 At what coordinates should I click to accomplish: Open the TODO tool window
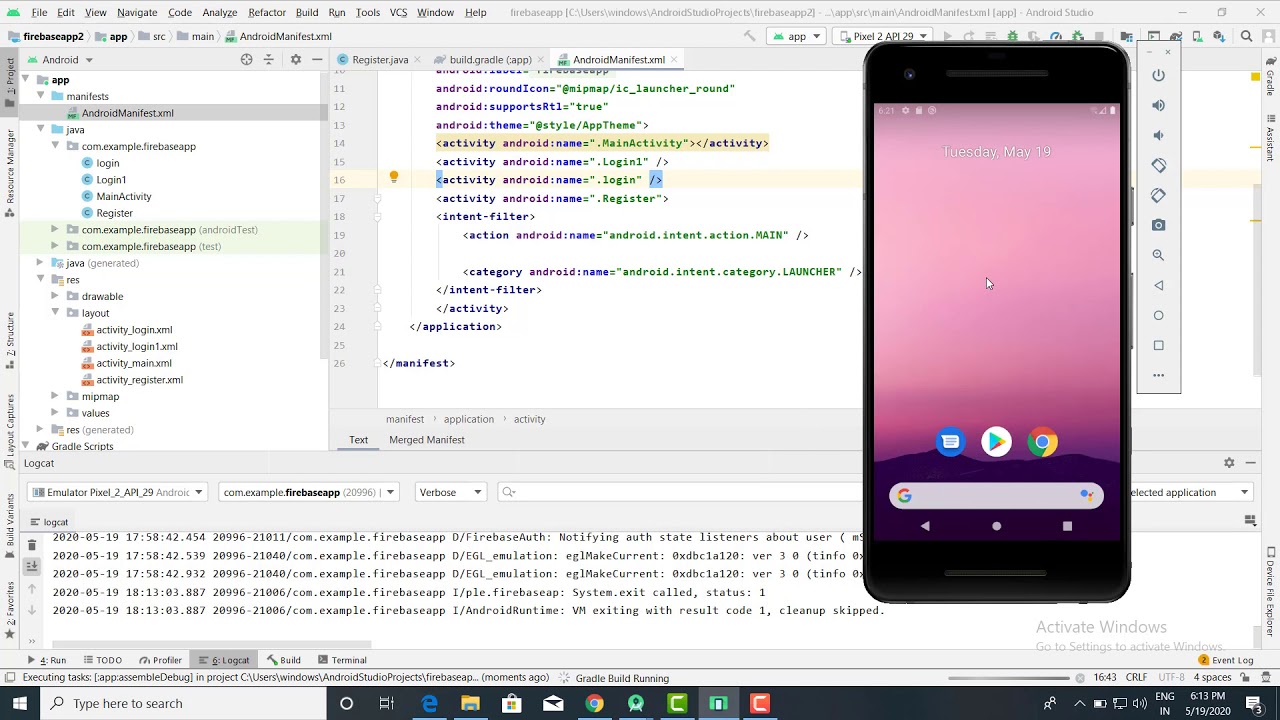pos(103,660)
